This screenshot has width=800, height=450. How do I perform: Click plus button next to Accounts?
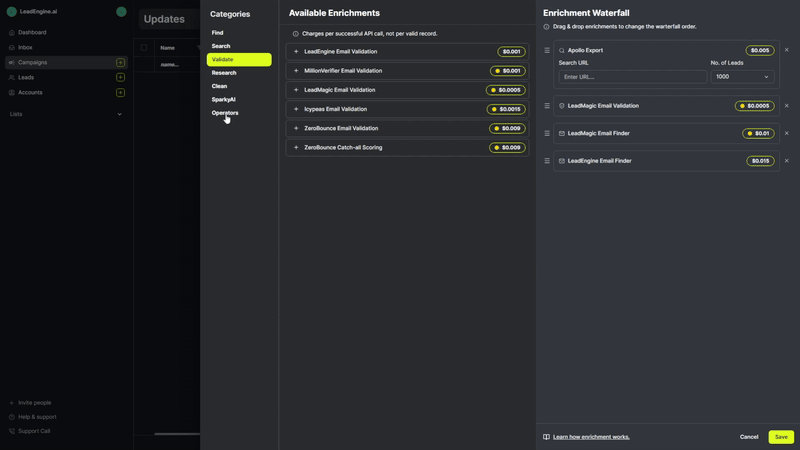tap(120, 92)
